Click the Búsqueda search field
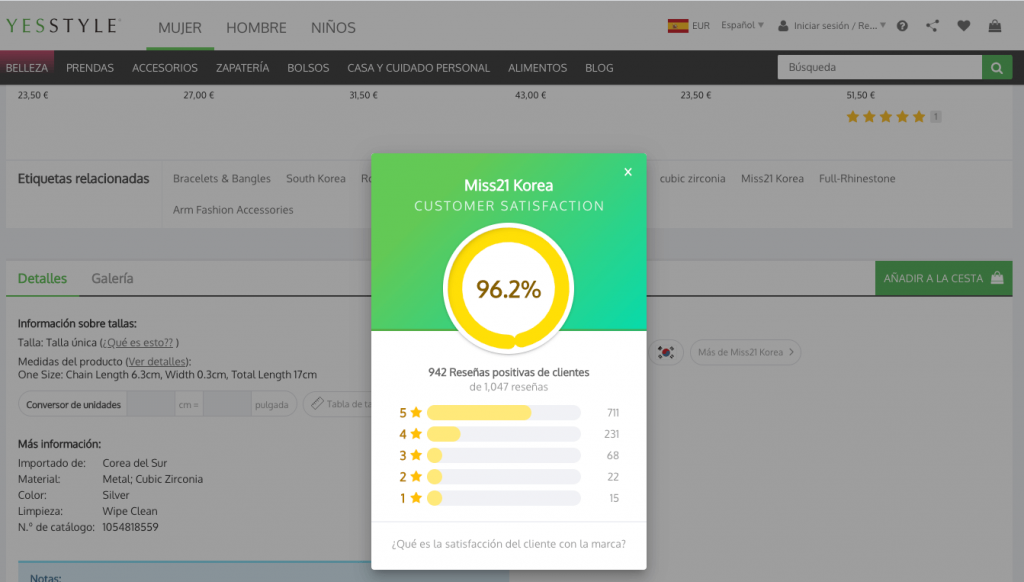 point(880,67)
